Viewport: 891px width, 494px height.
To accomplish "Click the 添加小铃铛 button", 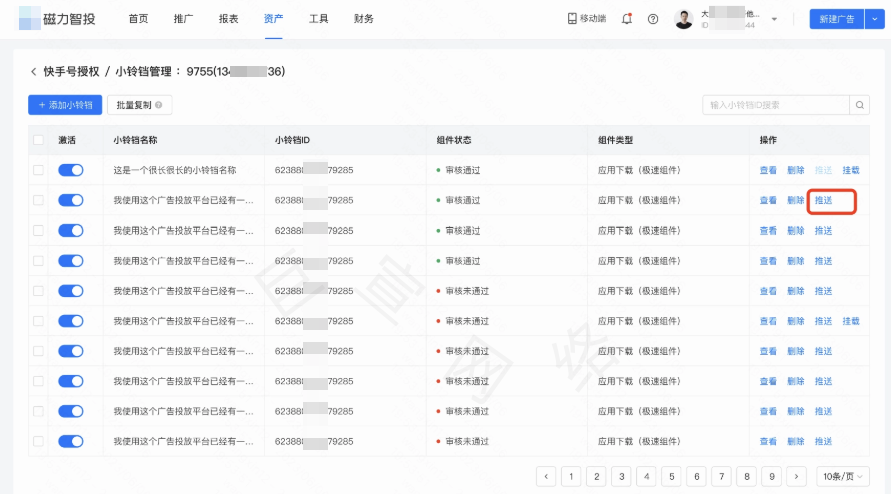I will [x=65, y=105].
